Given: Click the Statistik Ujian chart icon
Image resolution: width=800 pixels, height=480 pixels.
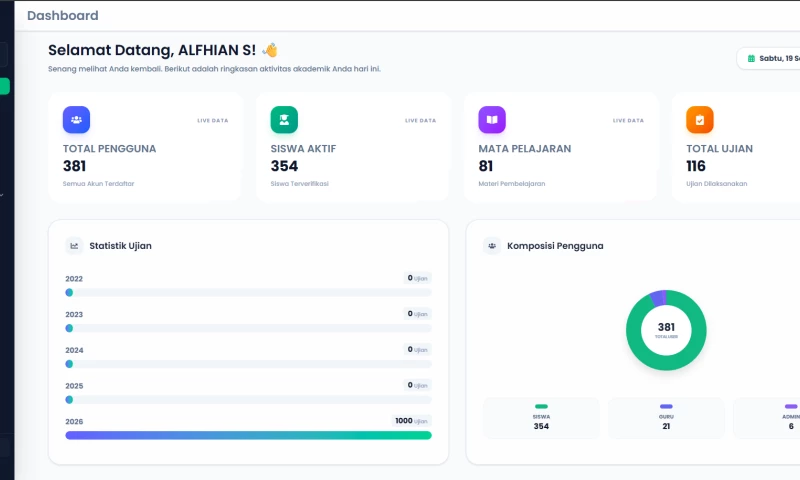Looking at the screenshot, I should pyautogui.click(x=74, y=246).
